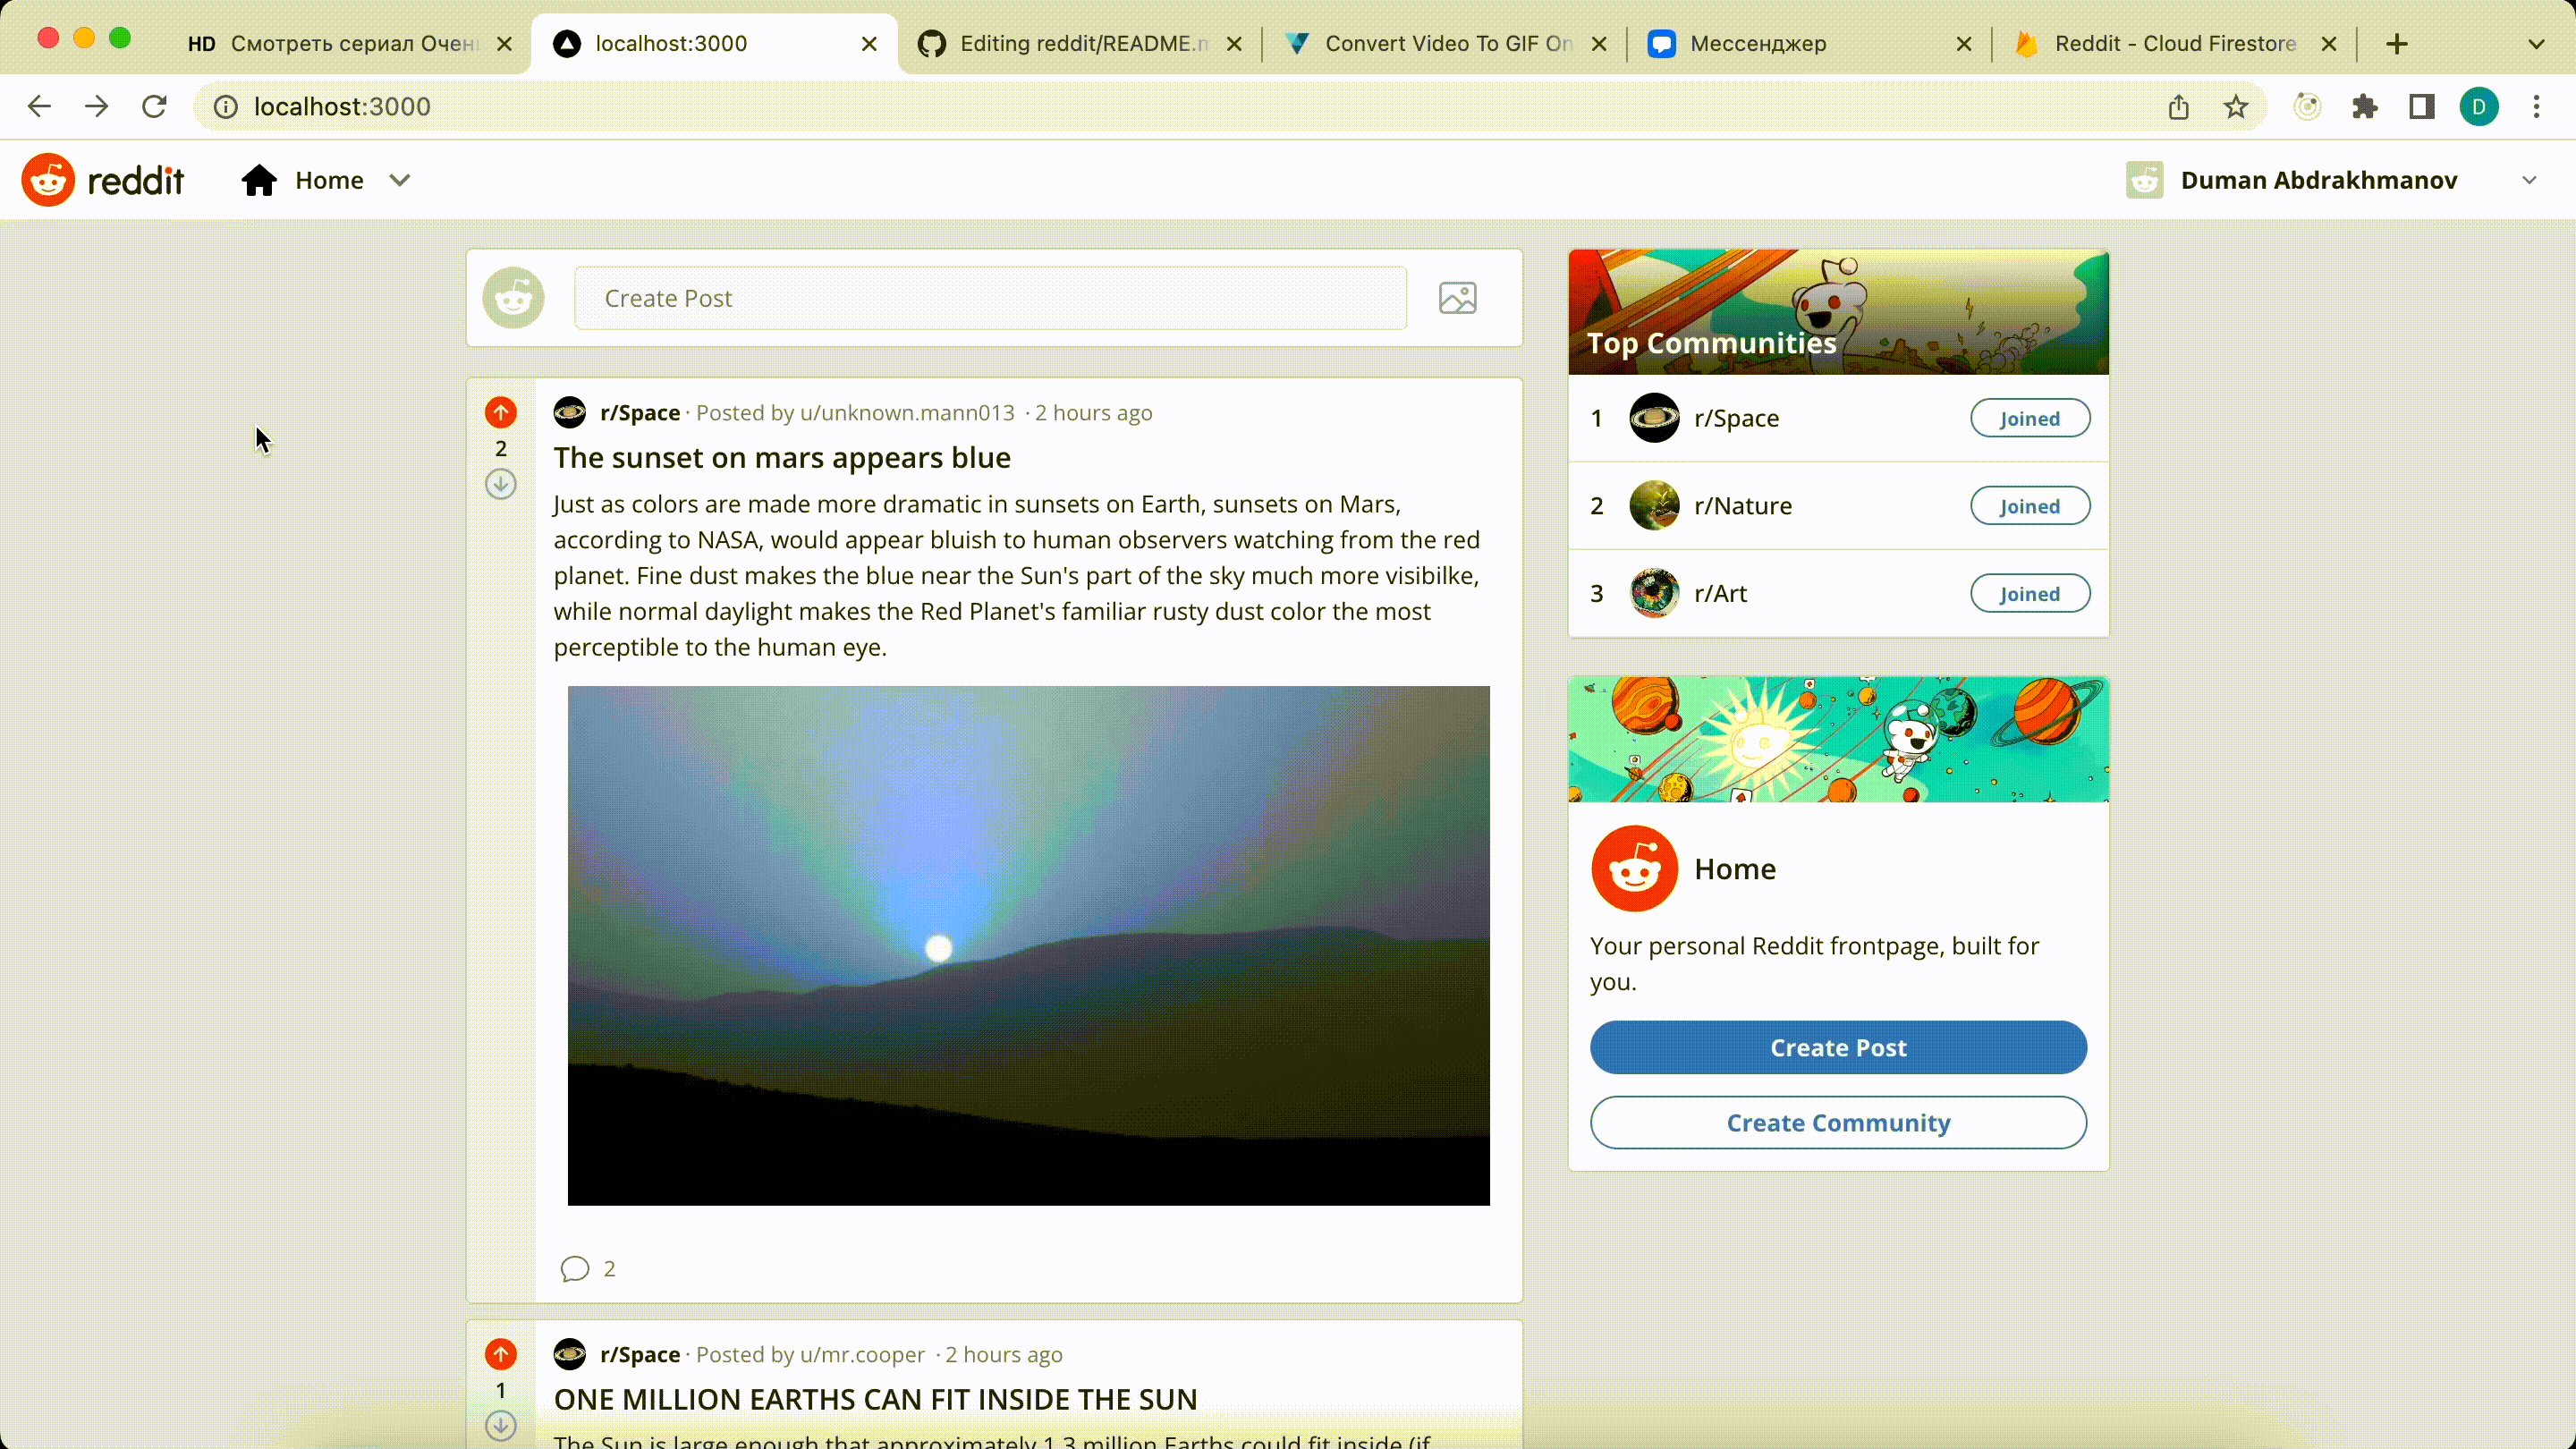Click the share page icon in address bar
Viewport: 2576px width, 1449px height.
(x=2178, y=107)
